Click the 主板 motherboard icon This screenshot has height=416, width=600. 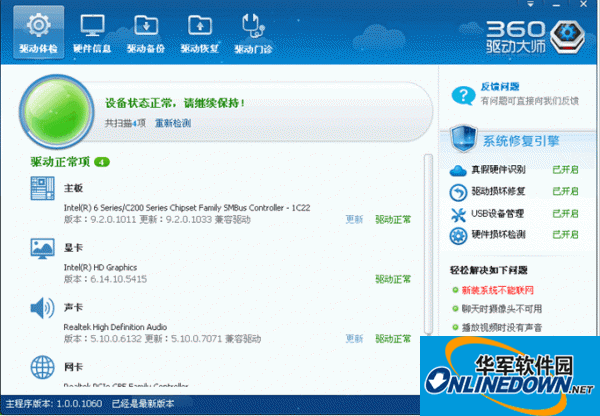pyautogui.click(x=42, y=188)
